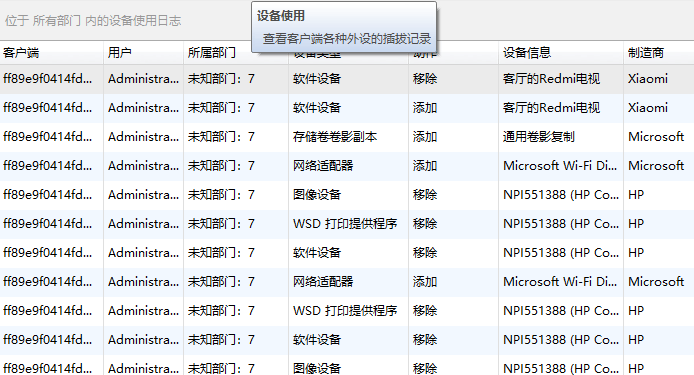Select the 存储卷卷影副本 row
This screenshot has width=694, height=375.
click(347, 137)
